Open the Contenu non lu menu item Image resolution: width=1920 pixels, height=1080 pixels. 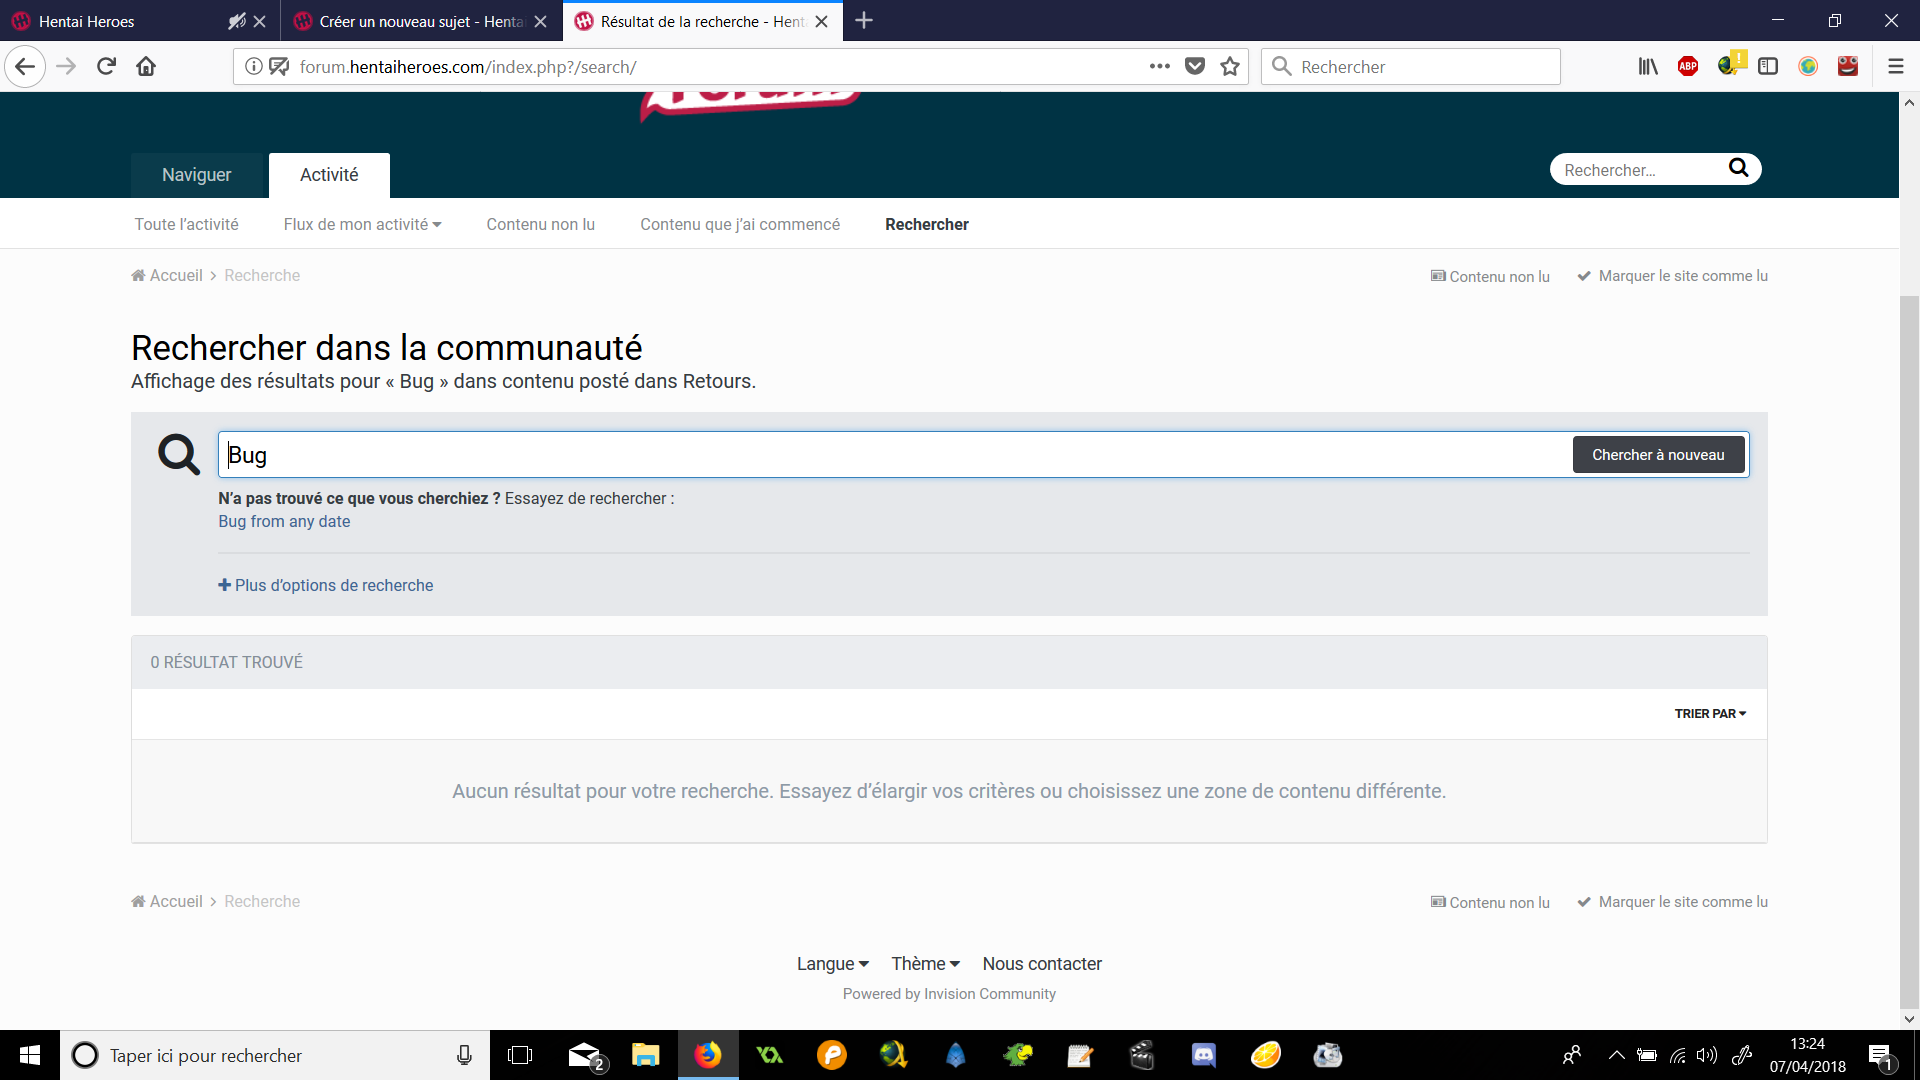(x=540, y=224)
